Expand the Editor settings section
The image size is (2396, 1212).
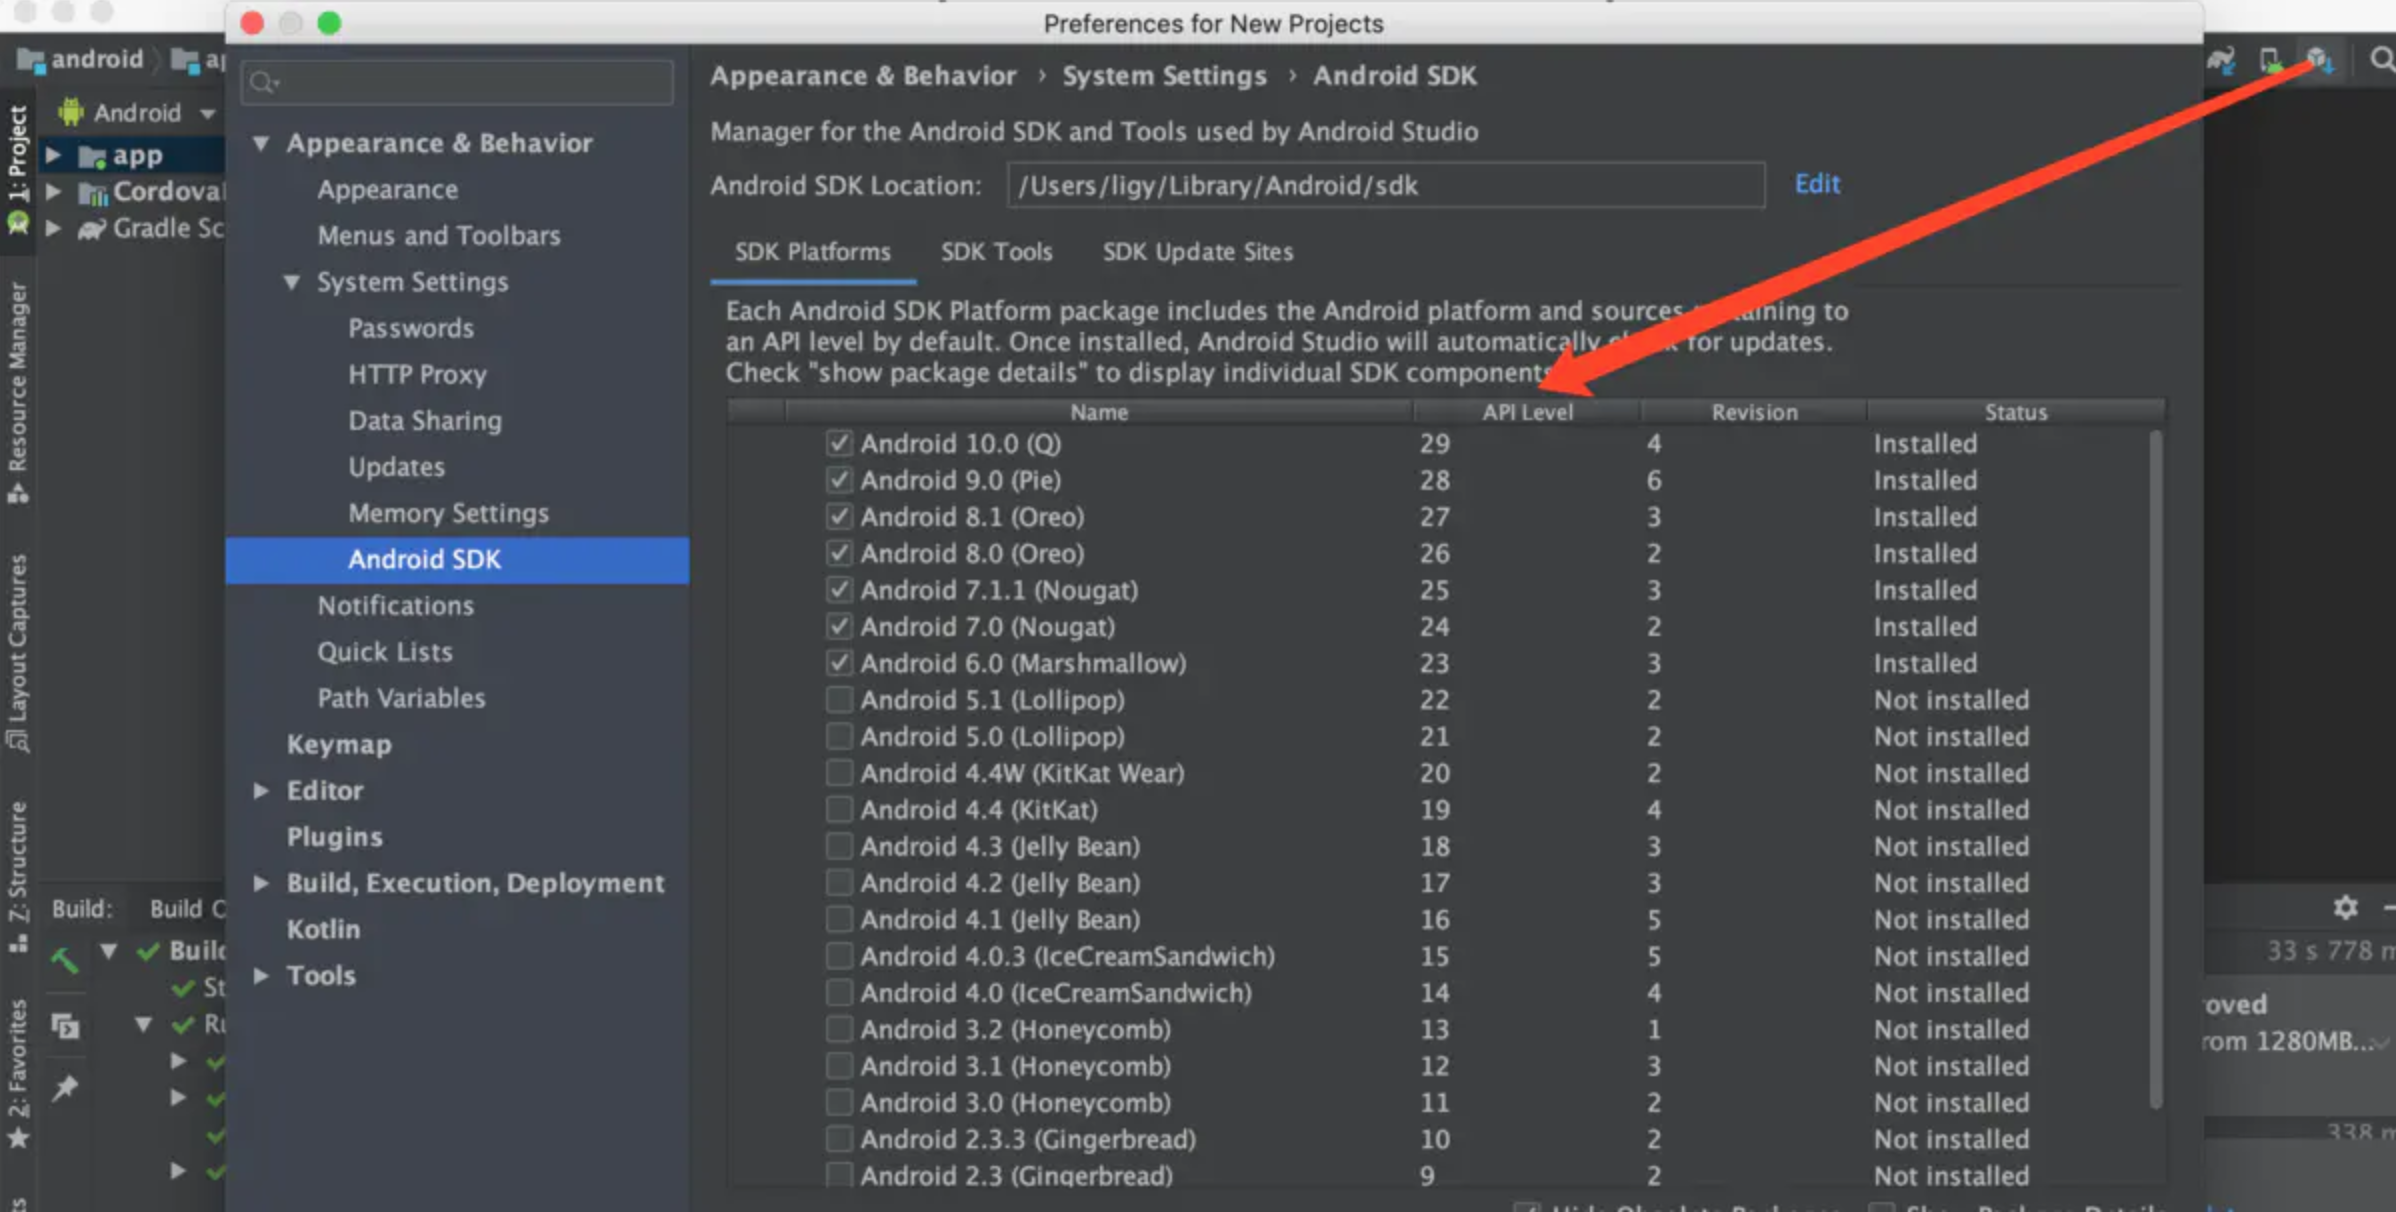pos(261,790)
